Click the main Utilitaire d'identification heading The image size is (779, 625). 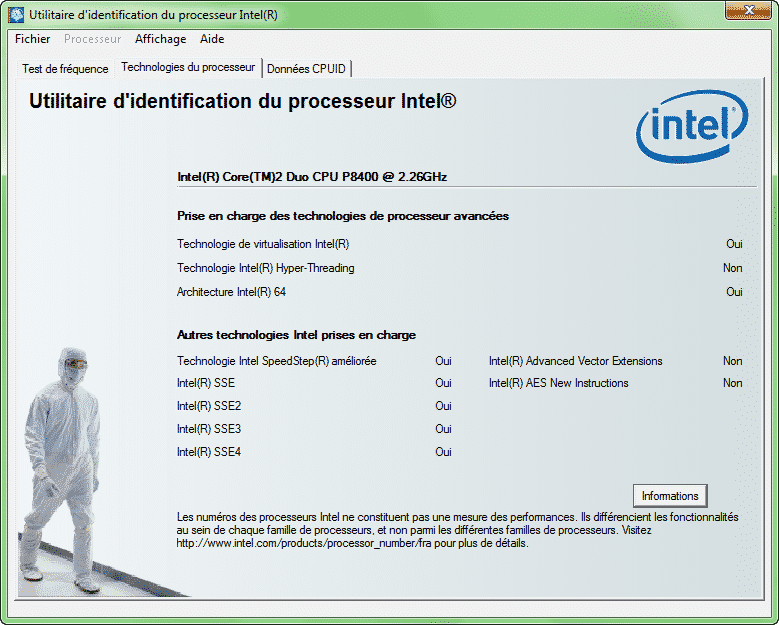pyautogui.click(x=242, y=101)
